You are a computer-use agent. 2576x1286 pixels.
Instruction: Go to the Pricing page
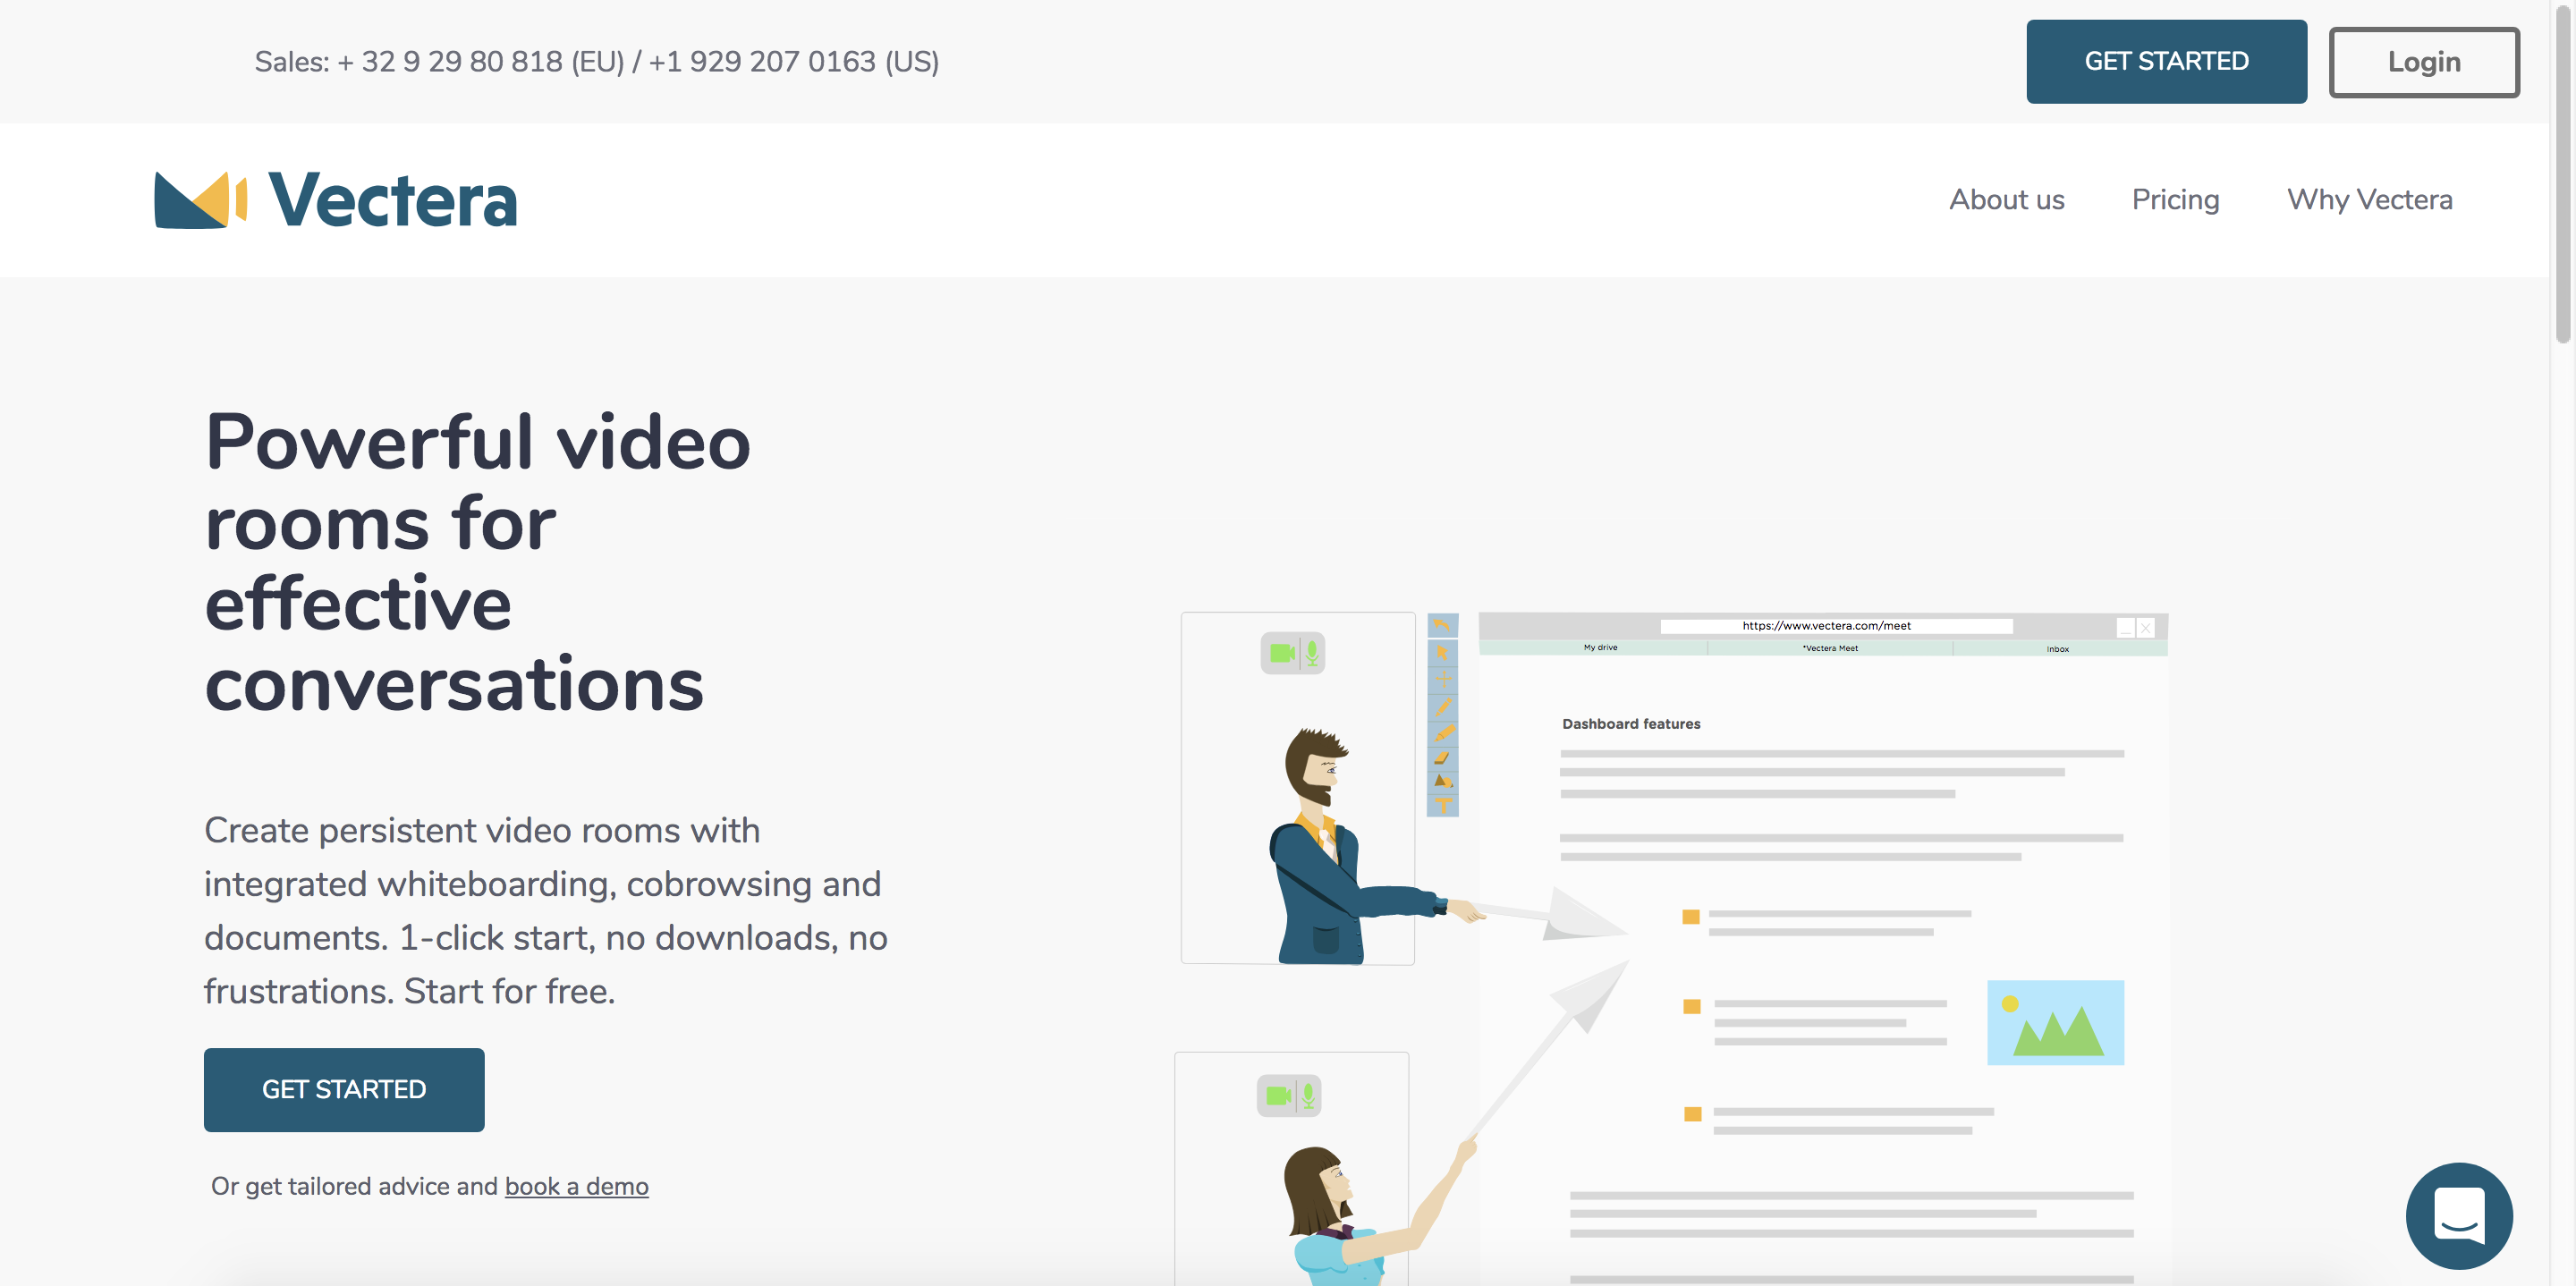(2175, 199)
